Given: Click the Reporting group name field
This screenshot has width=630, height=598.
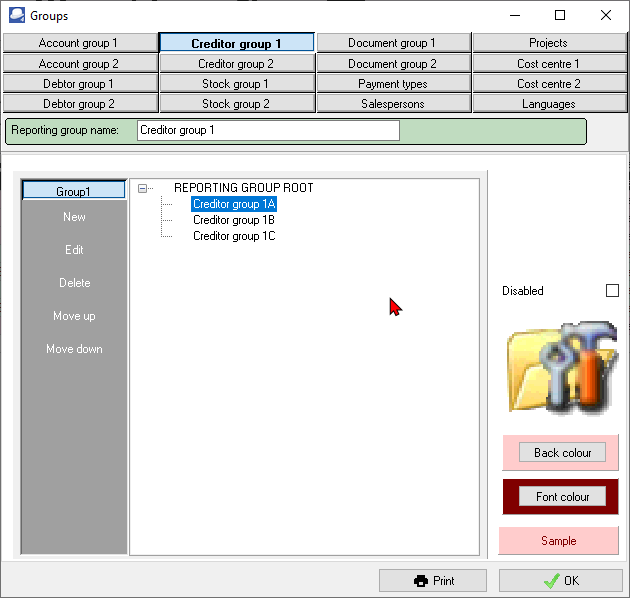Looking at the screenshot, I should tap(268, 130).
